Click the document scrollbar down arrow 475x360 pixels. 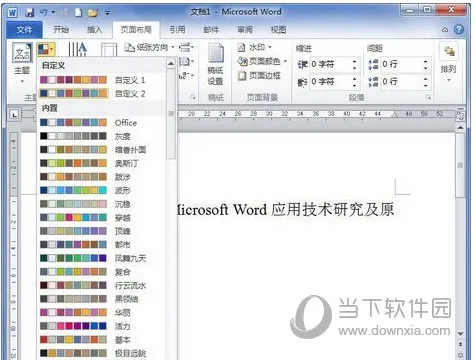(460, 334)
